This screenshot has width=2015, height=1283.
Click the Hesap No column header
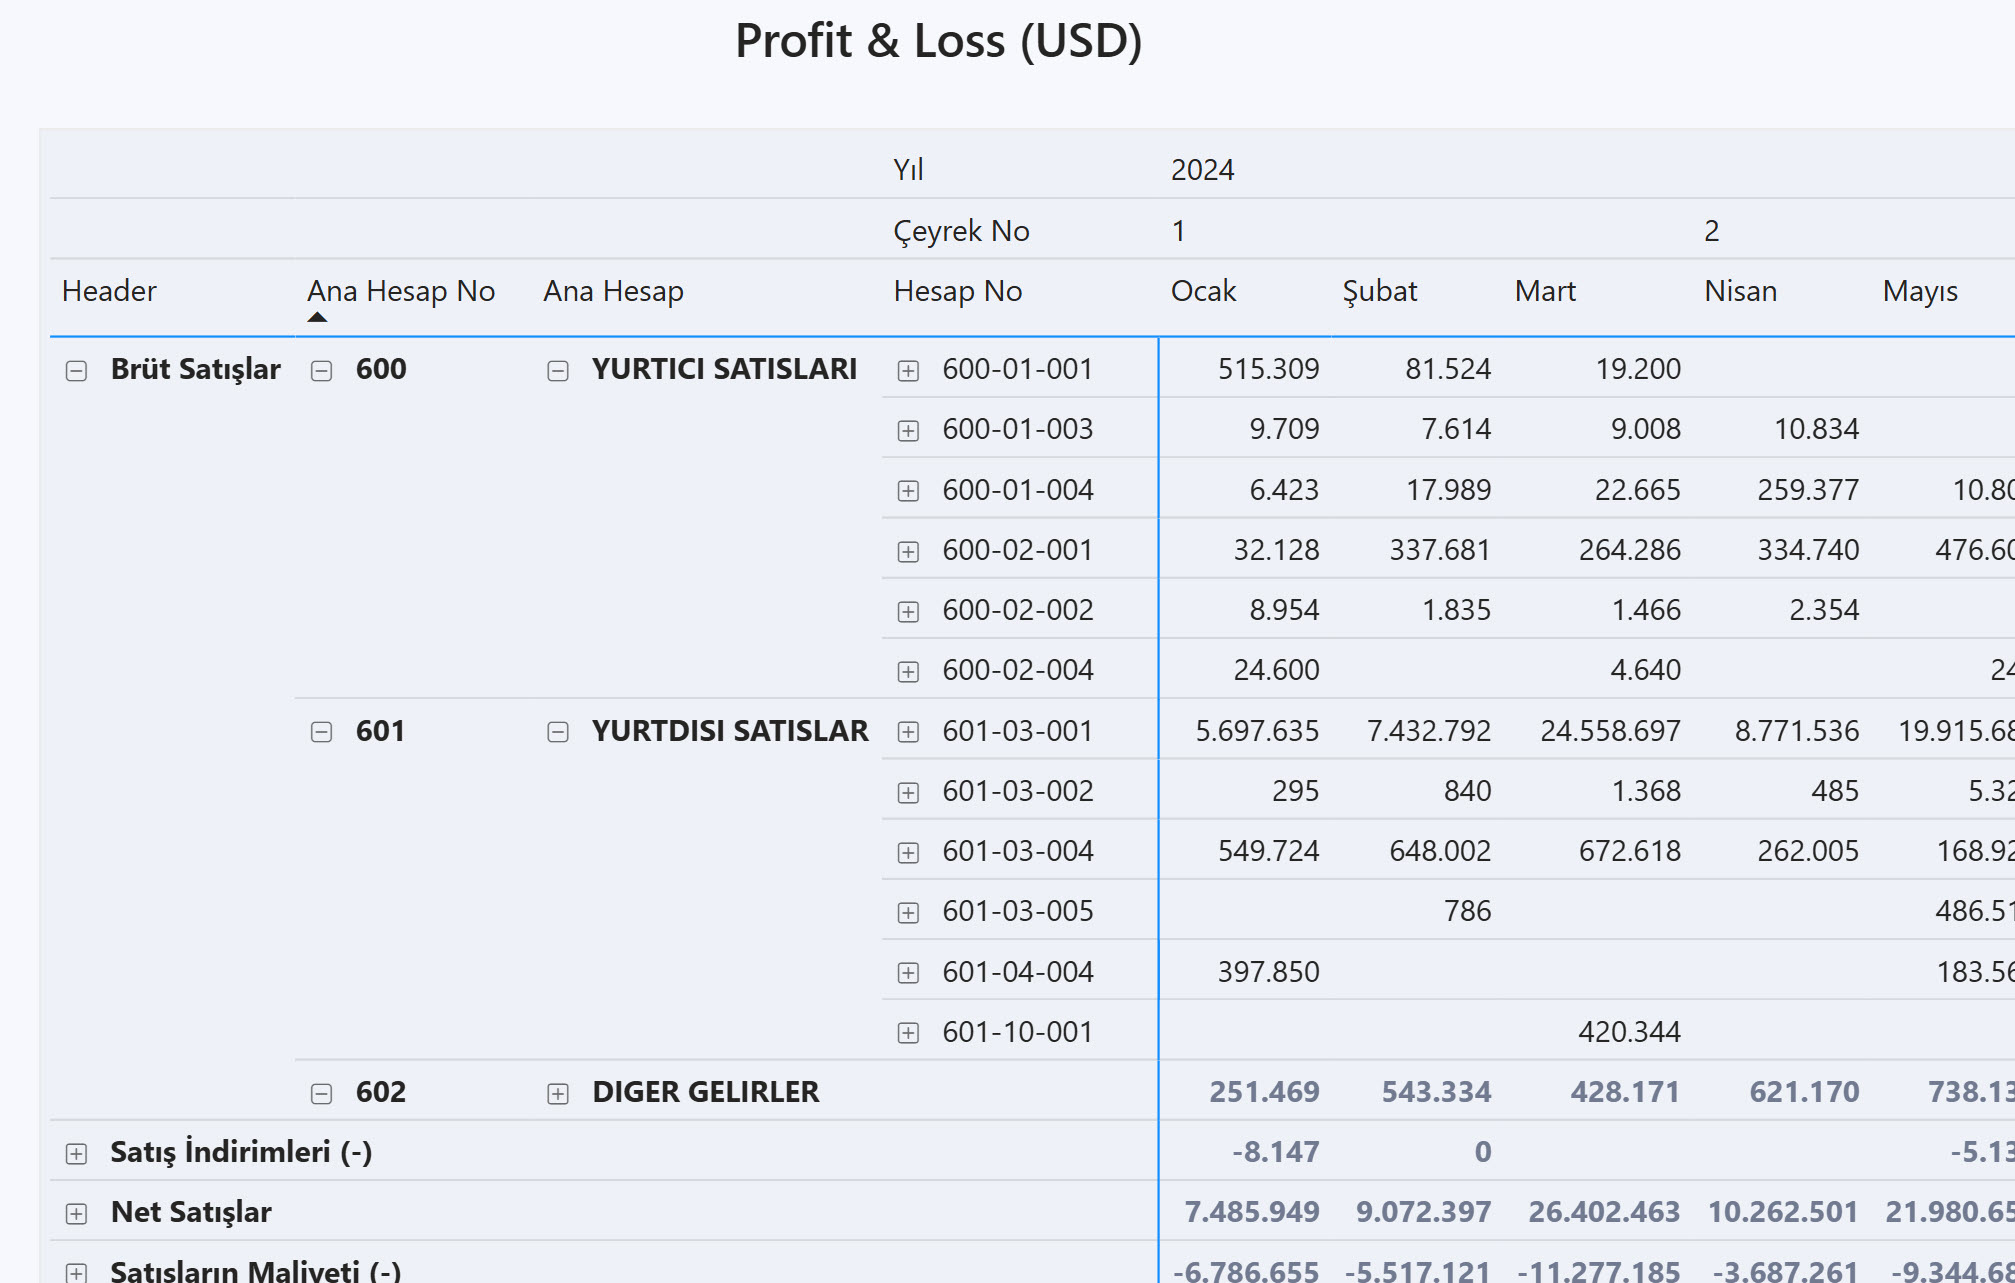pos(957,291)
